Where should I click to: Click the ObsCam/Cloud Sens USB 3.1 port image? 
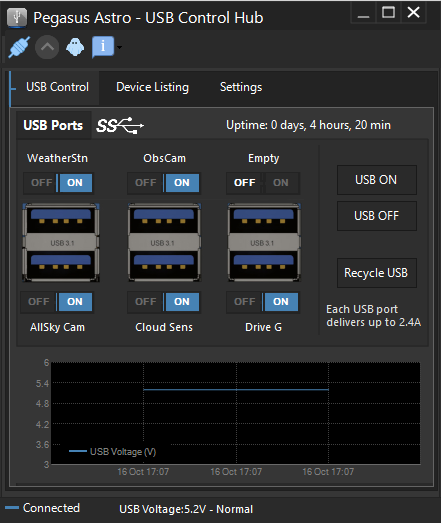(164, 243)
